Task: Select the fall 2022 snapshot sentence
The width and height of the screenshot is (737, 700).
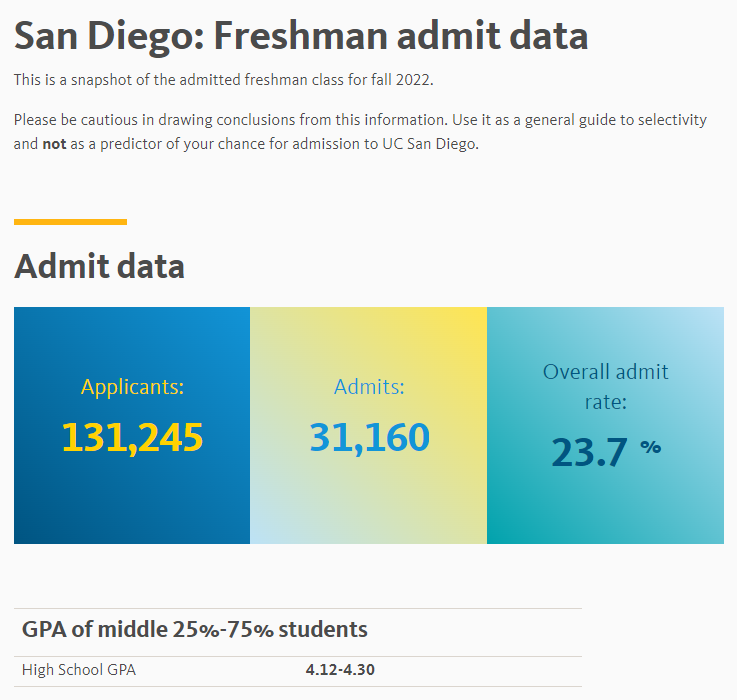Action: pos(223,80)
